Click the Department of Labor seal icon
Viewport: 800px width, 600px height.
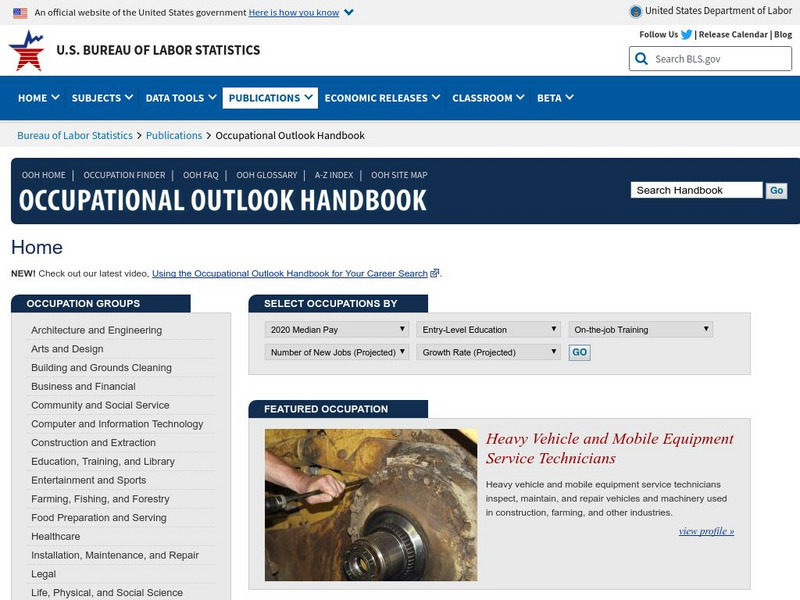[x=635, y=11]
